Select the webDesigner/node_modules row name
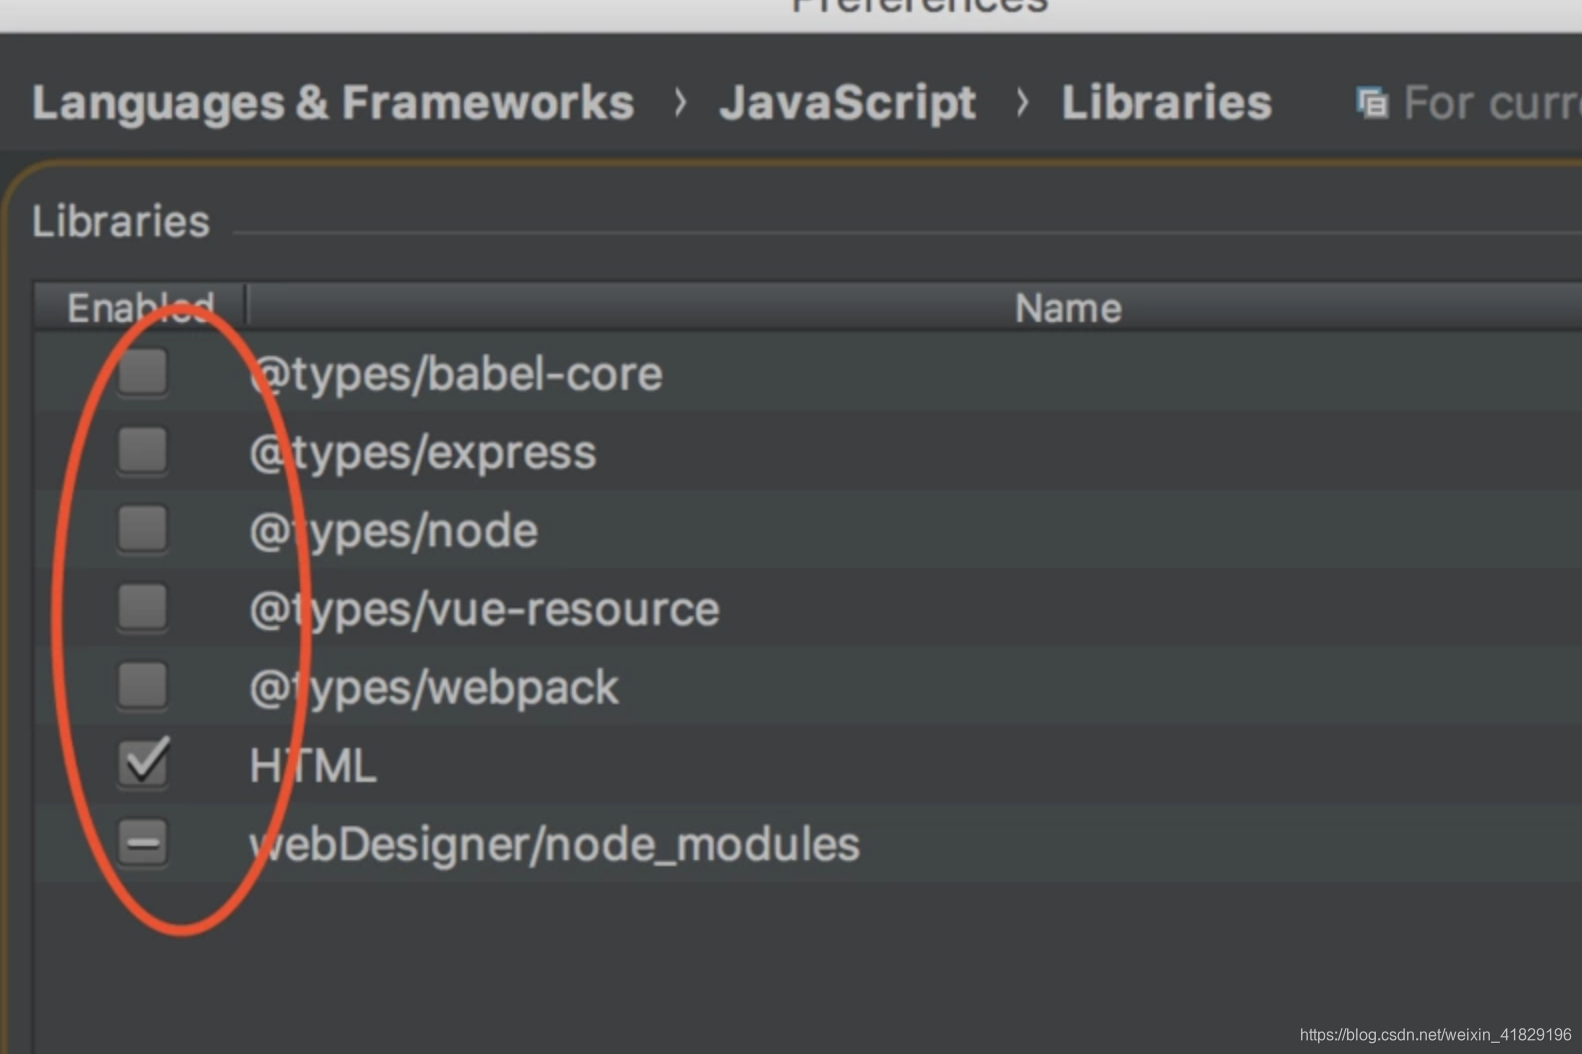Image resolution: width=1582 pixels, height=1054 pixels. [554, 844]
